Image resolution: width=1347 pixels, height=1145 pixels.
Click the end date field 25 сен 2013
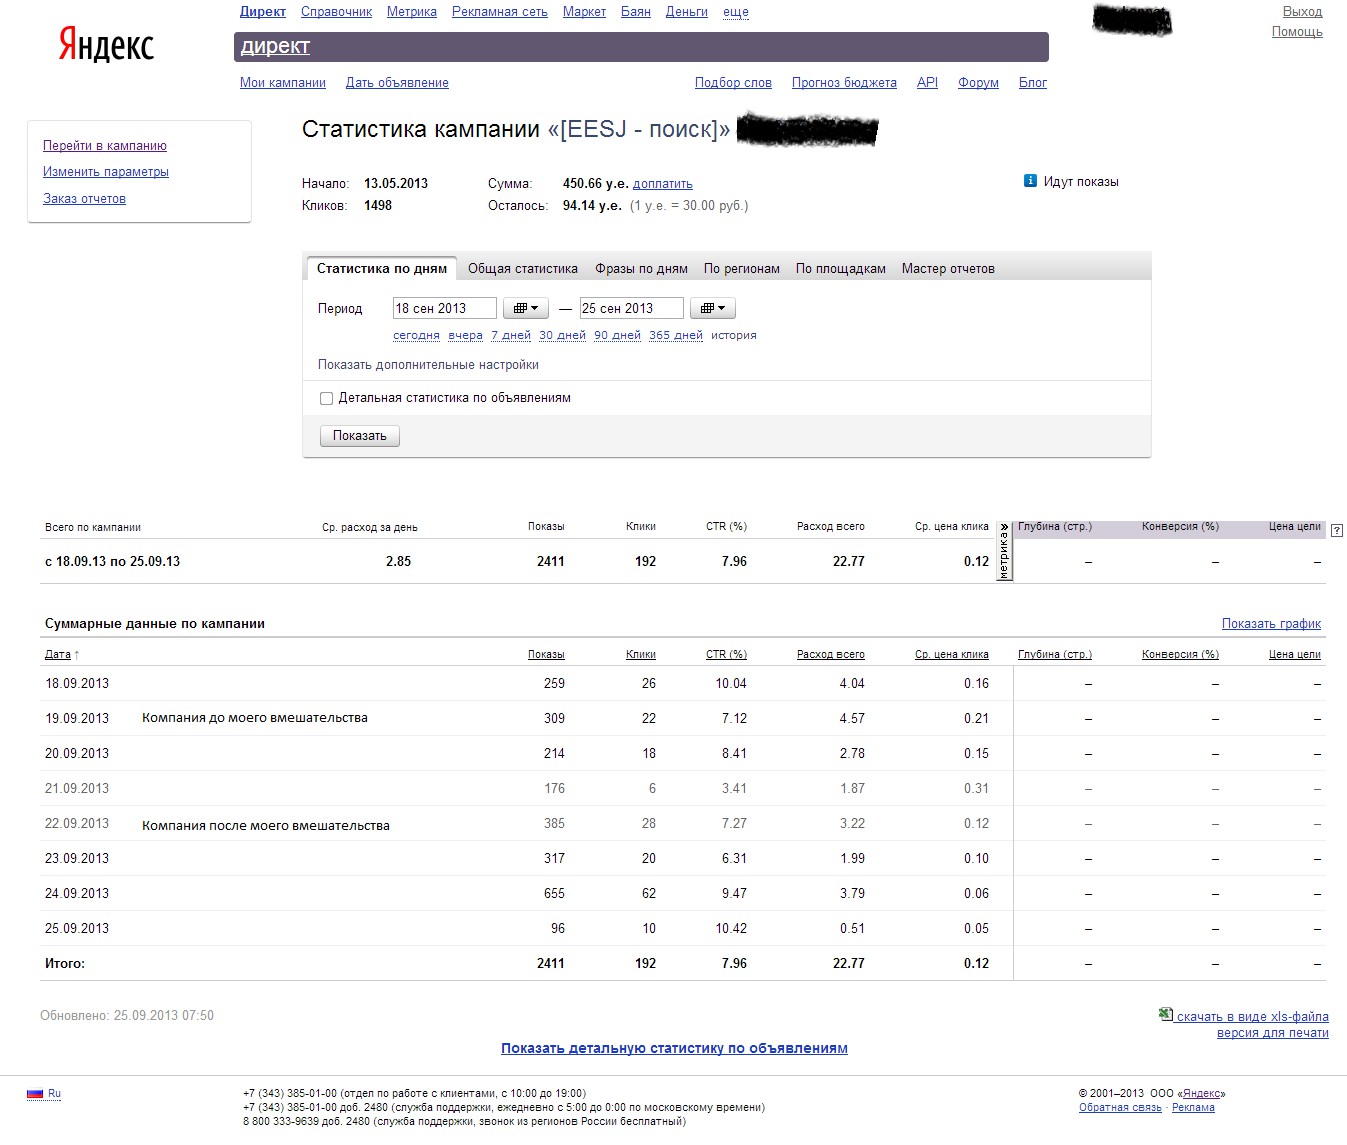(x=632, y=308)
